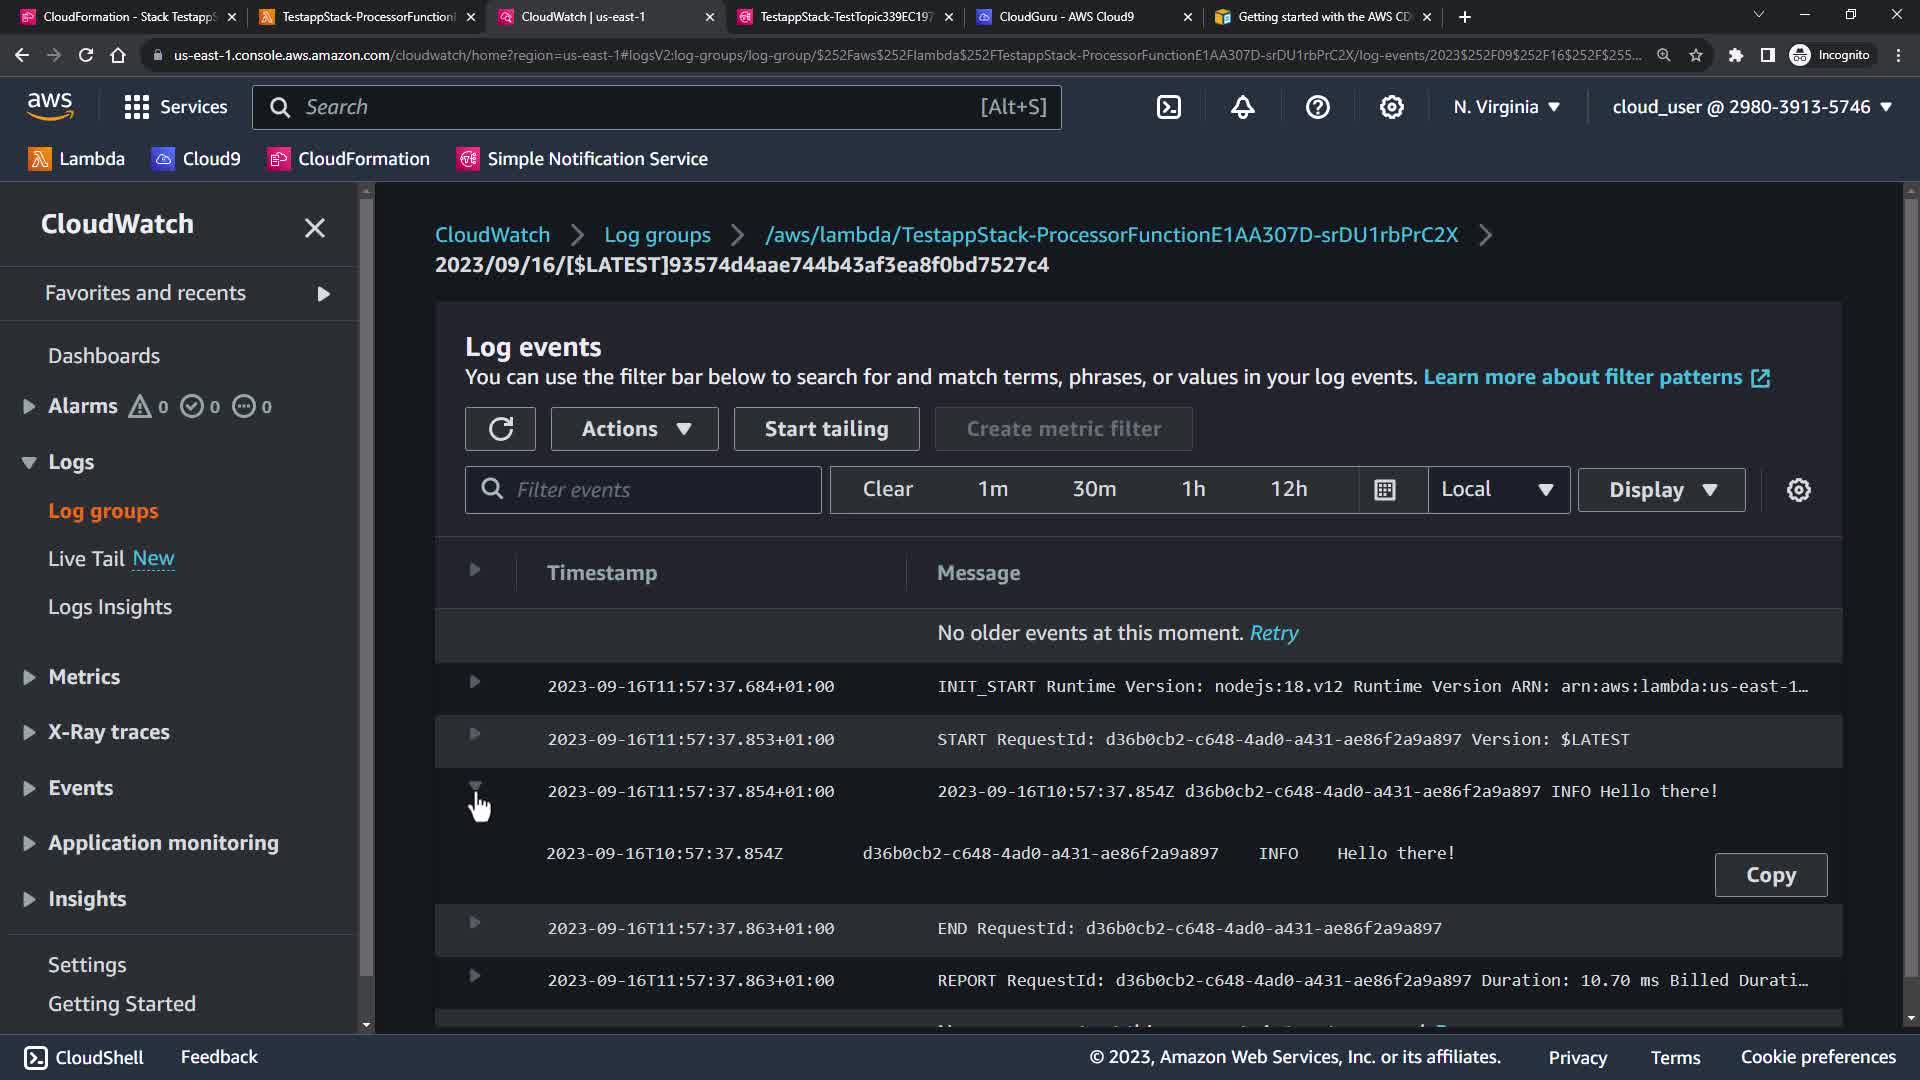Close the CloudWatch sidebar panel
Image resolution: width=1920 pixels, height=1080 pixels.
(x=314, y=228)
